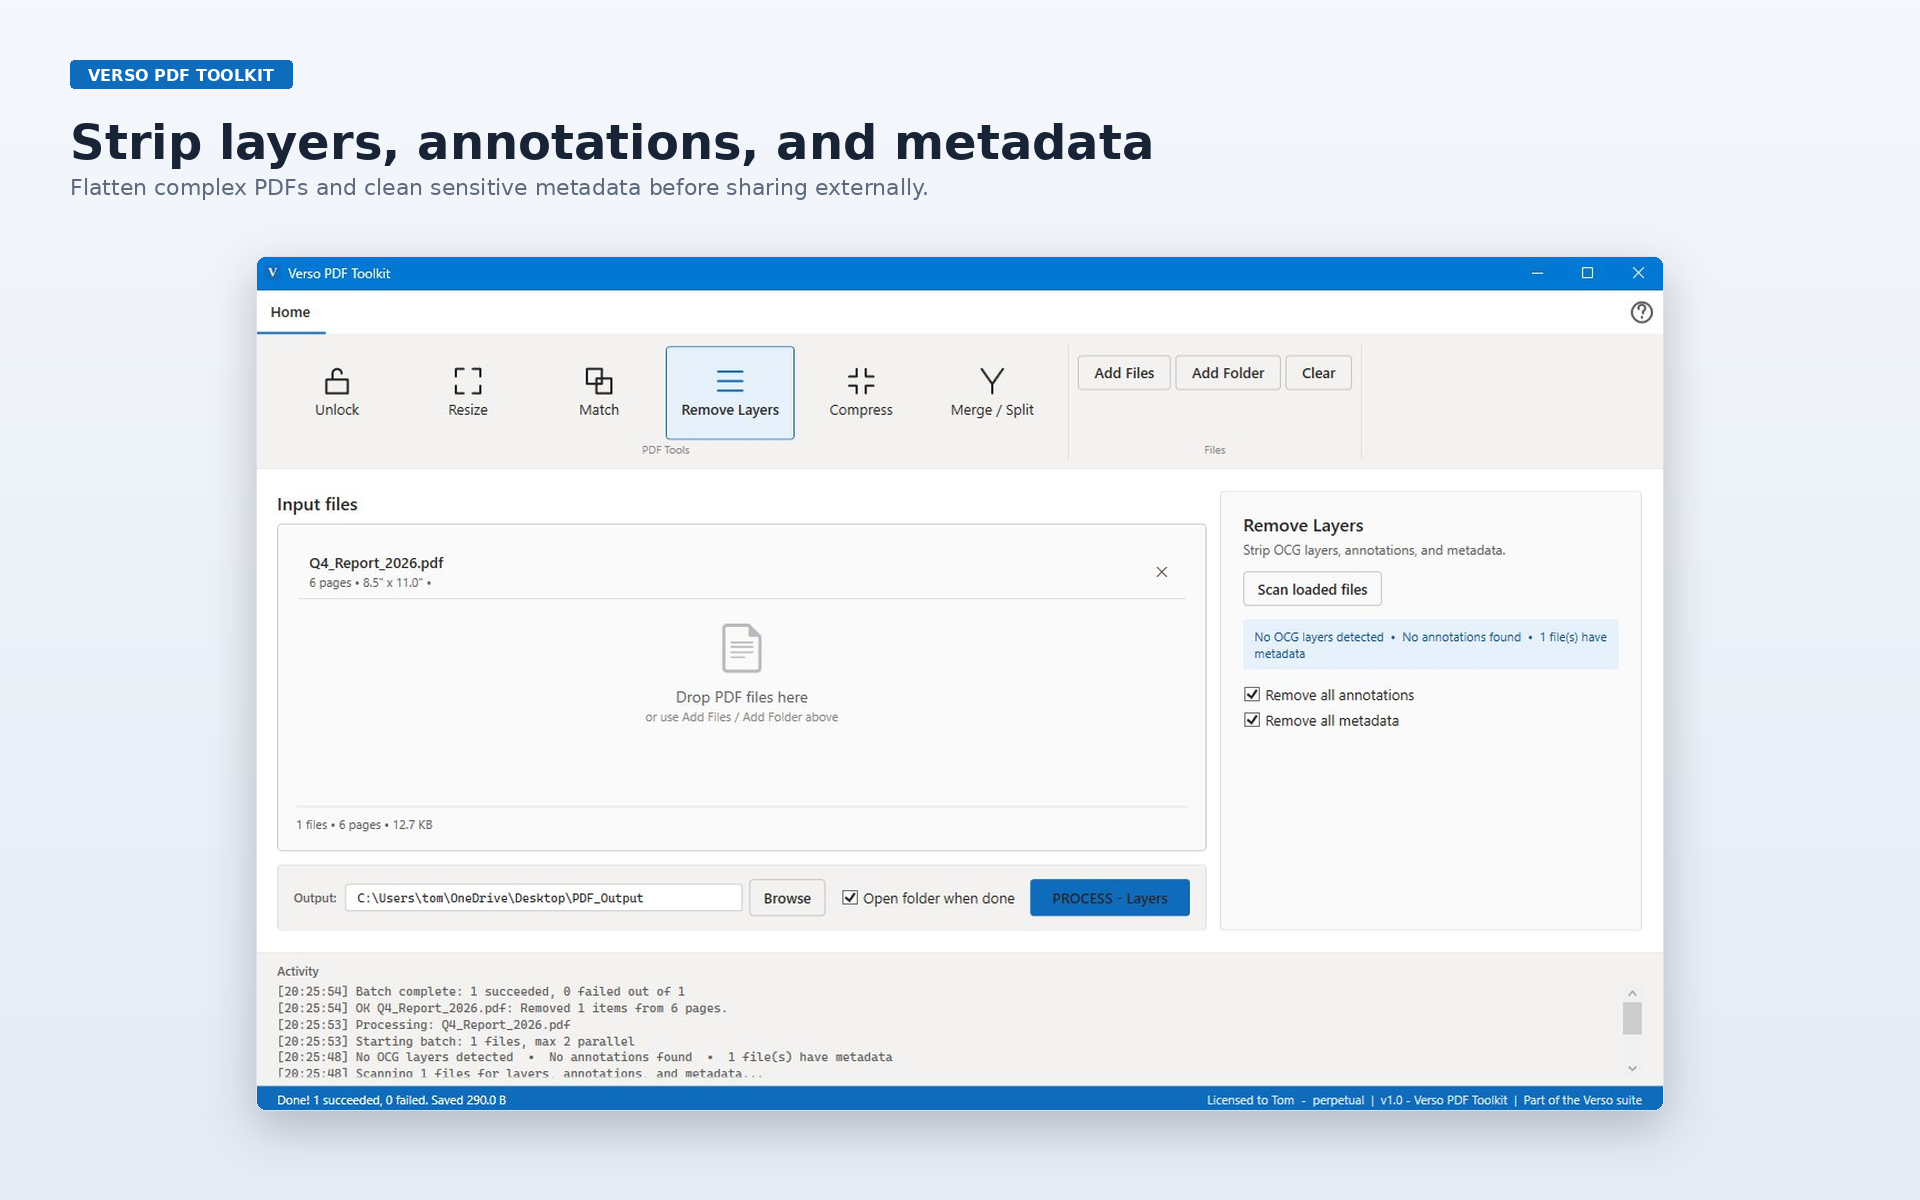Viewport: 1920px width, 1200px height.
Task: Click the 'Starting batch: 1 files' log line
Action: point(456,1041)
